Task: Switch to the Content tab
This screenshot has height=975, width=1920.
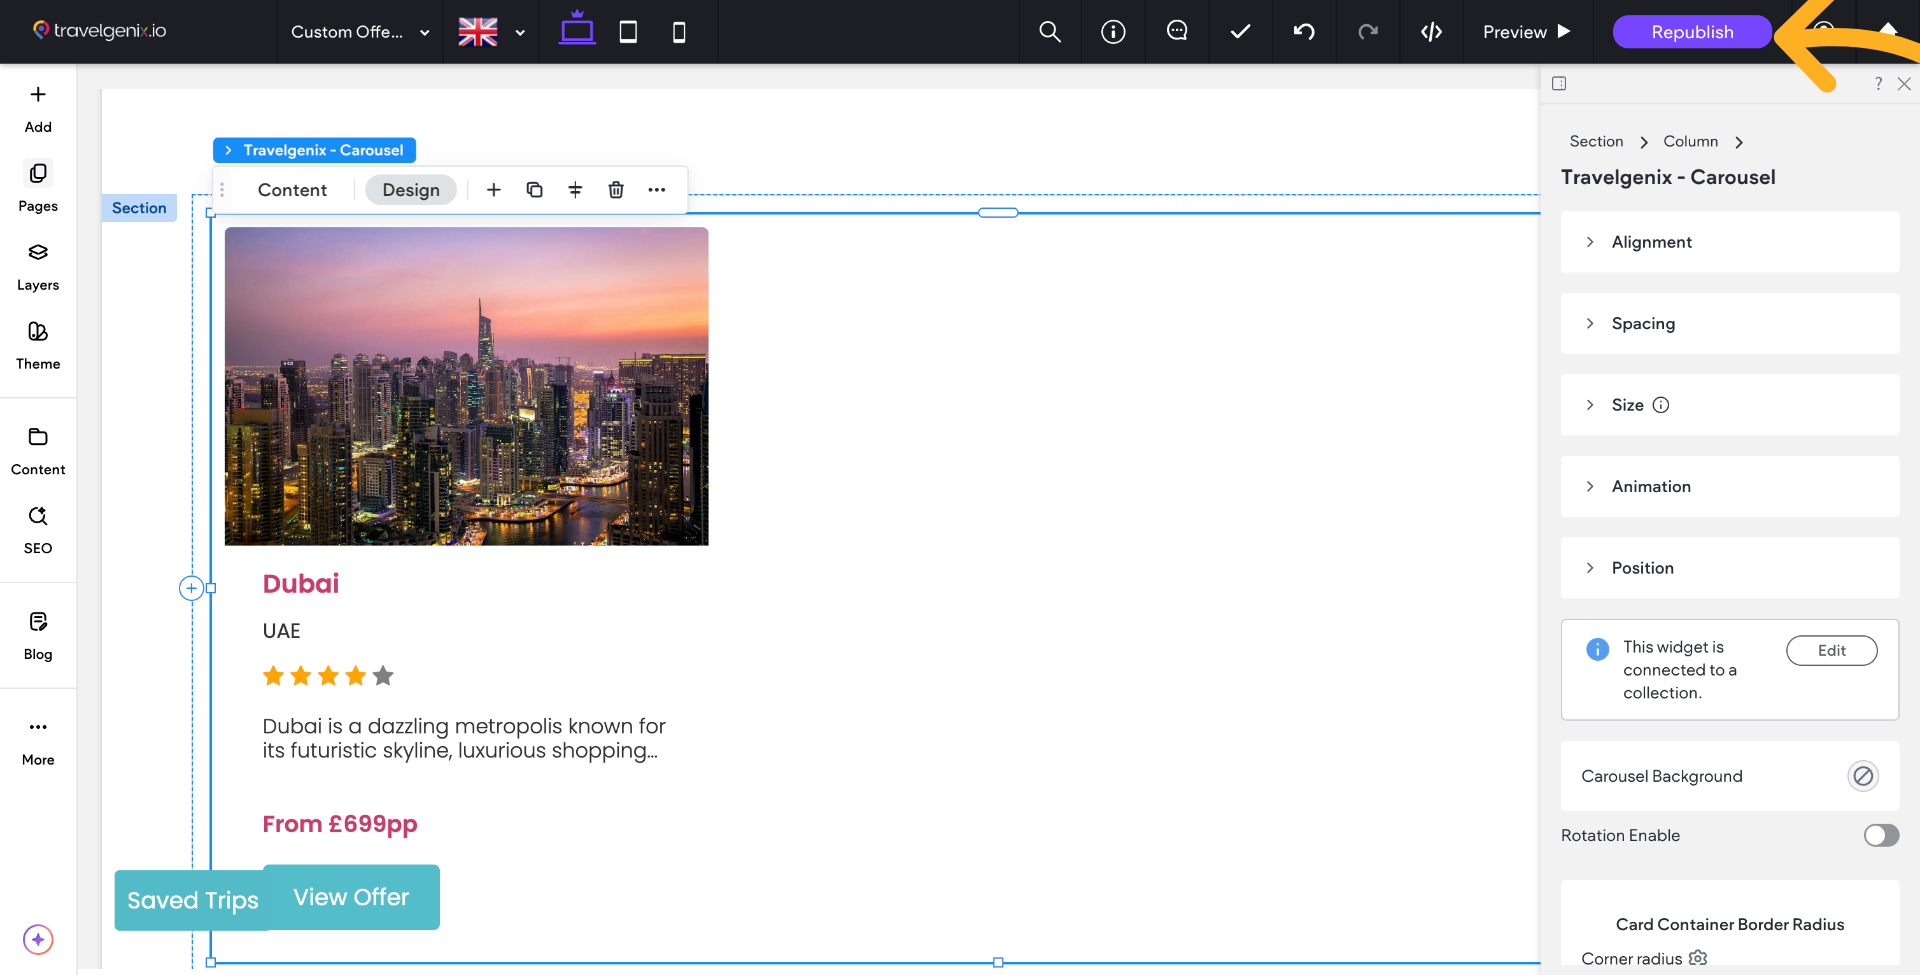Action: tap(292, 190)
